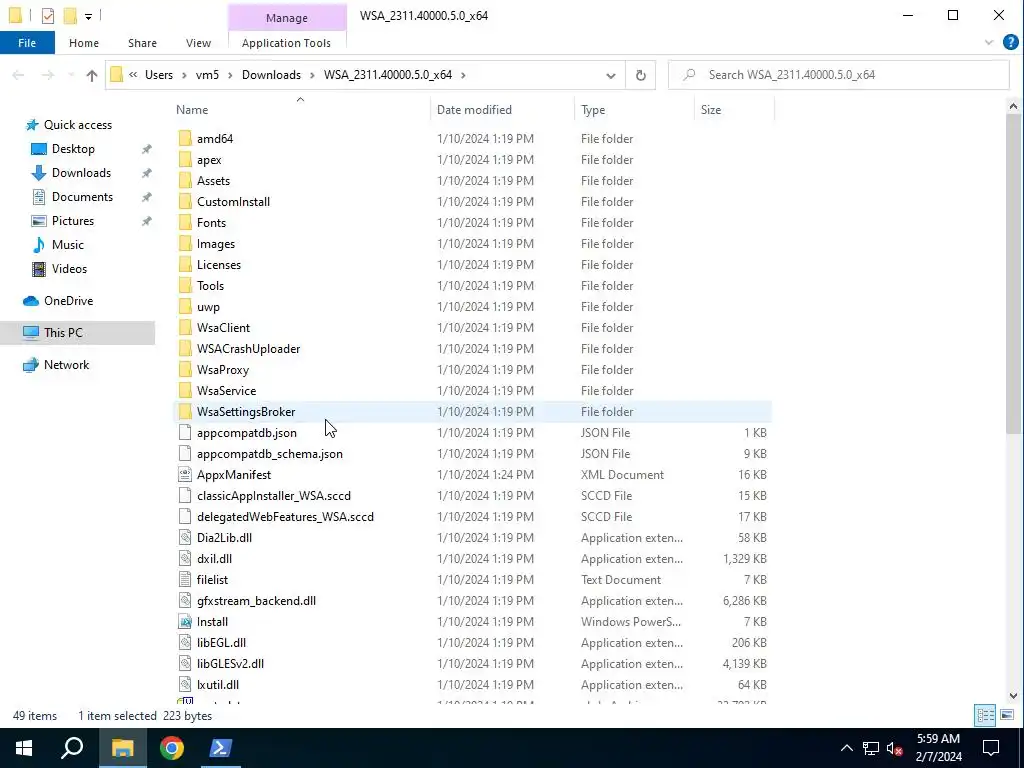
Task: Open Music in the navigation pane
Action: [x=67, y=245]
